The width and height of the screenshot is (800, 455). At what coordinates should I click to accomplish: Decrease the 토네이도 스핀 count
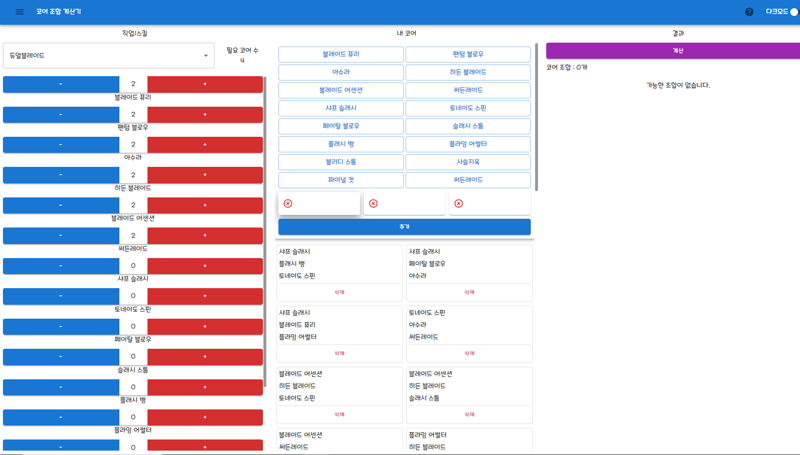coord(61,296)
